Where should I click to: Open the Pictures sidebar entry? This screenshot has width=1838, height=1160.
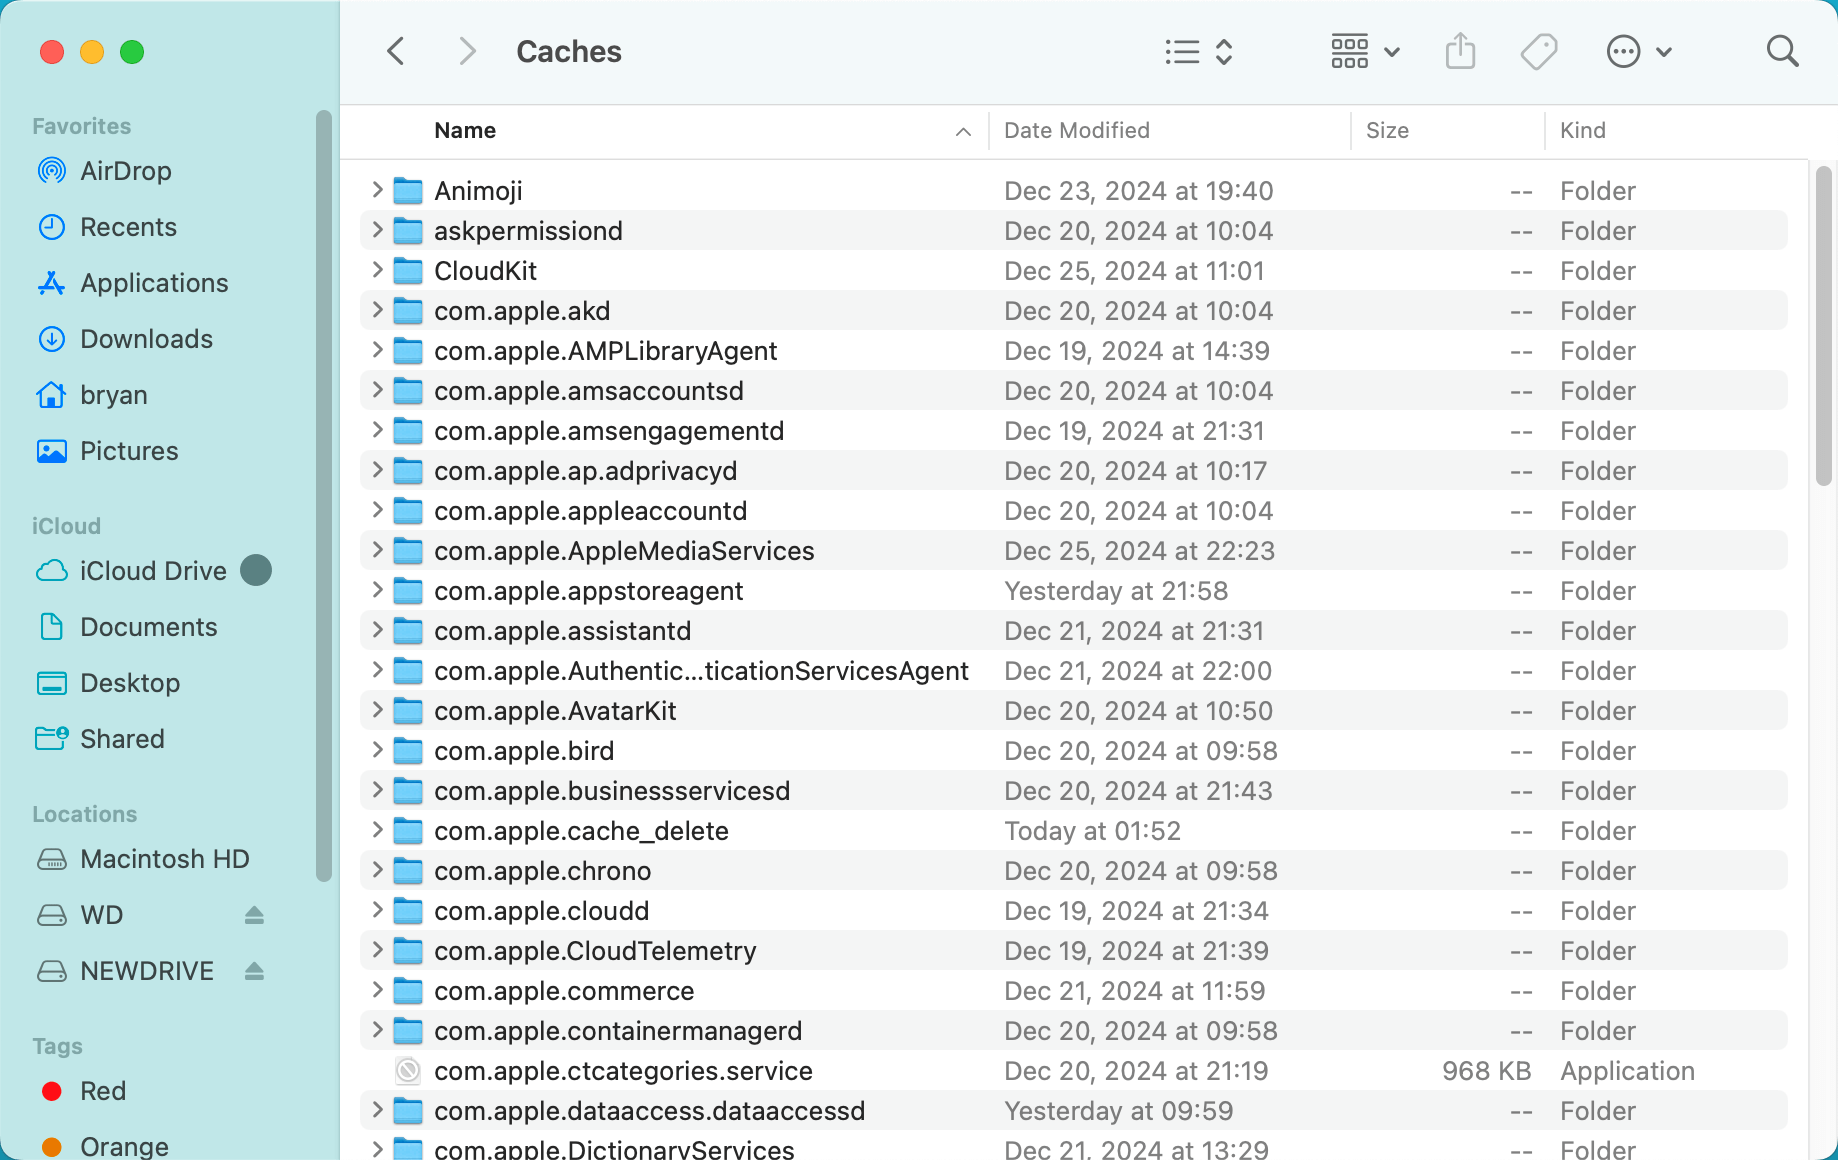point(129,451)
